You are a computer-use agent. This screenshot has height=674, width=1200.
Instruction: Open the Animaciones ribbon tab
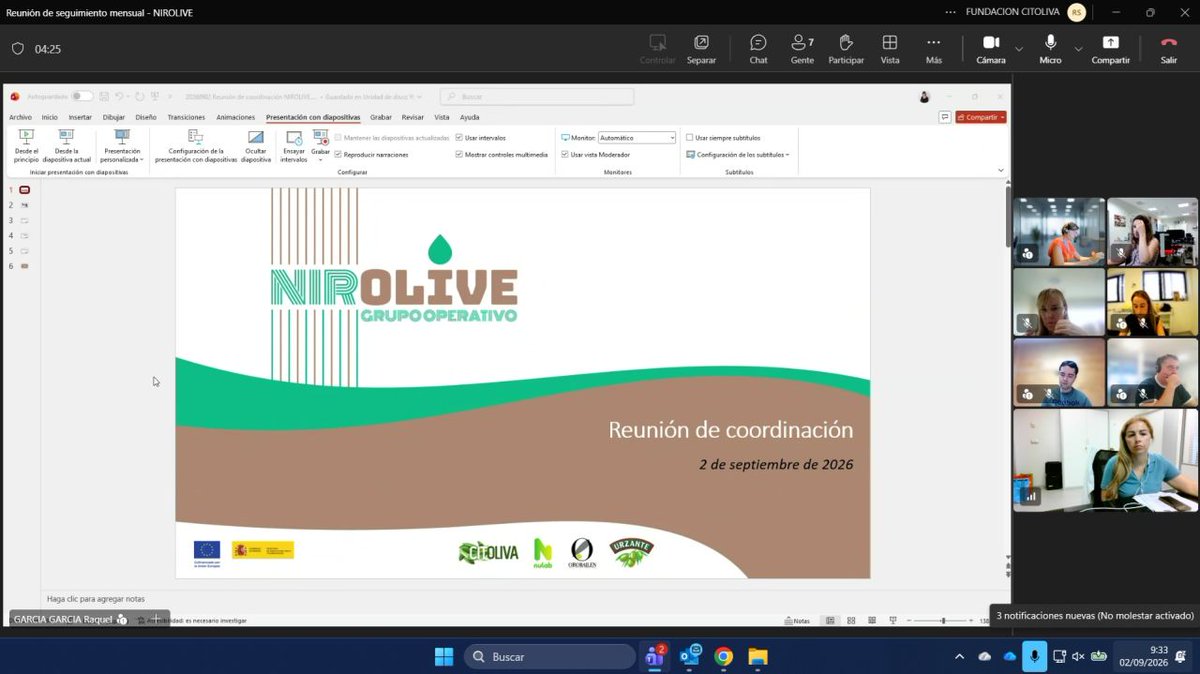[236, 117]
